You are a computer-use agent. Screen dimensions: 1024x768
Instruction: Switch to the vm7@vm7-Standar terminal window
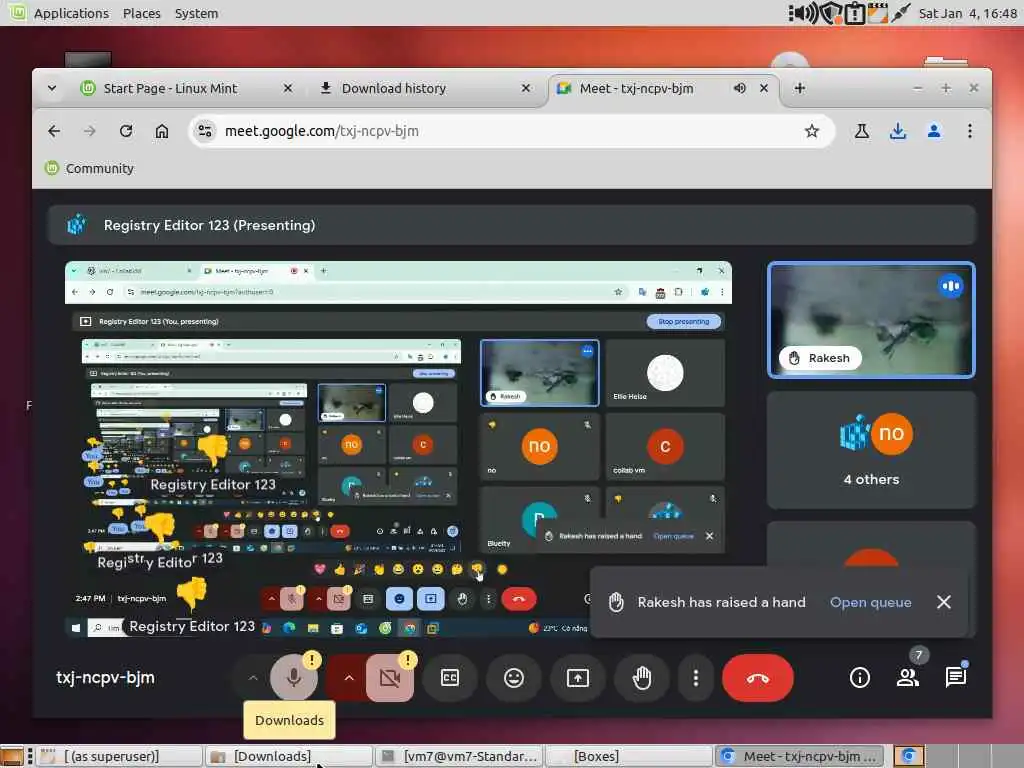pos(458,756)
